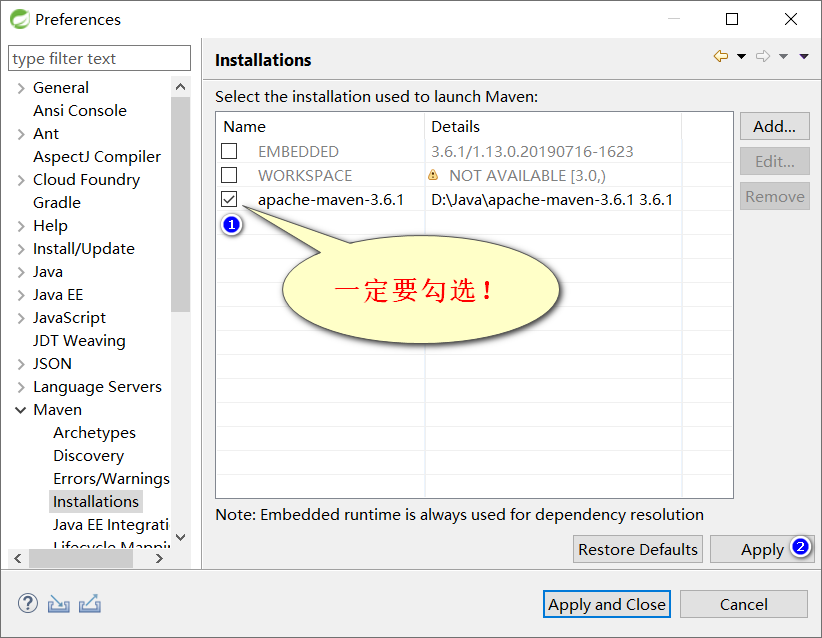
Task: Open Java EE Integration page
Action: [x=111, y=525]
